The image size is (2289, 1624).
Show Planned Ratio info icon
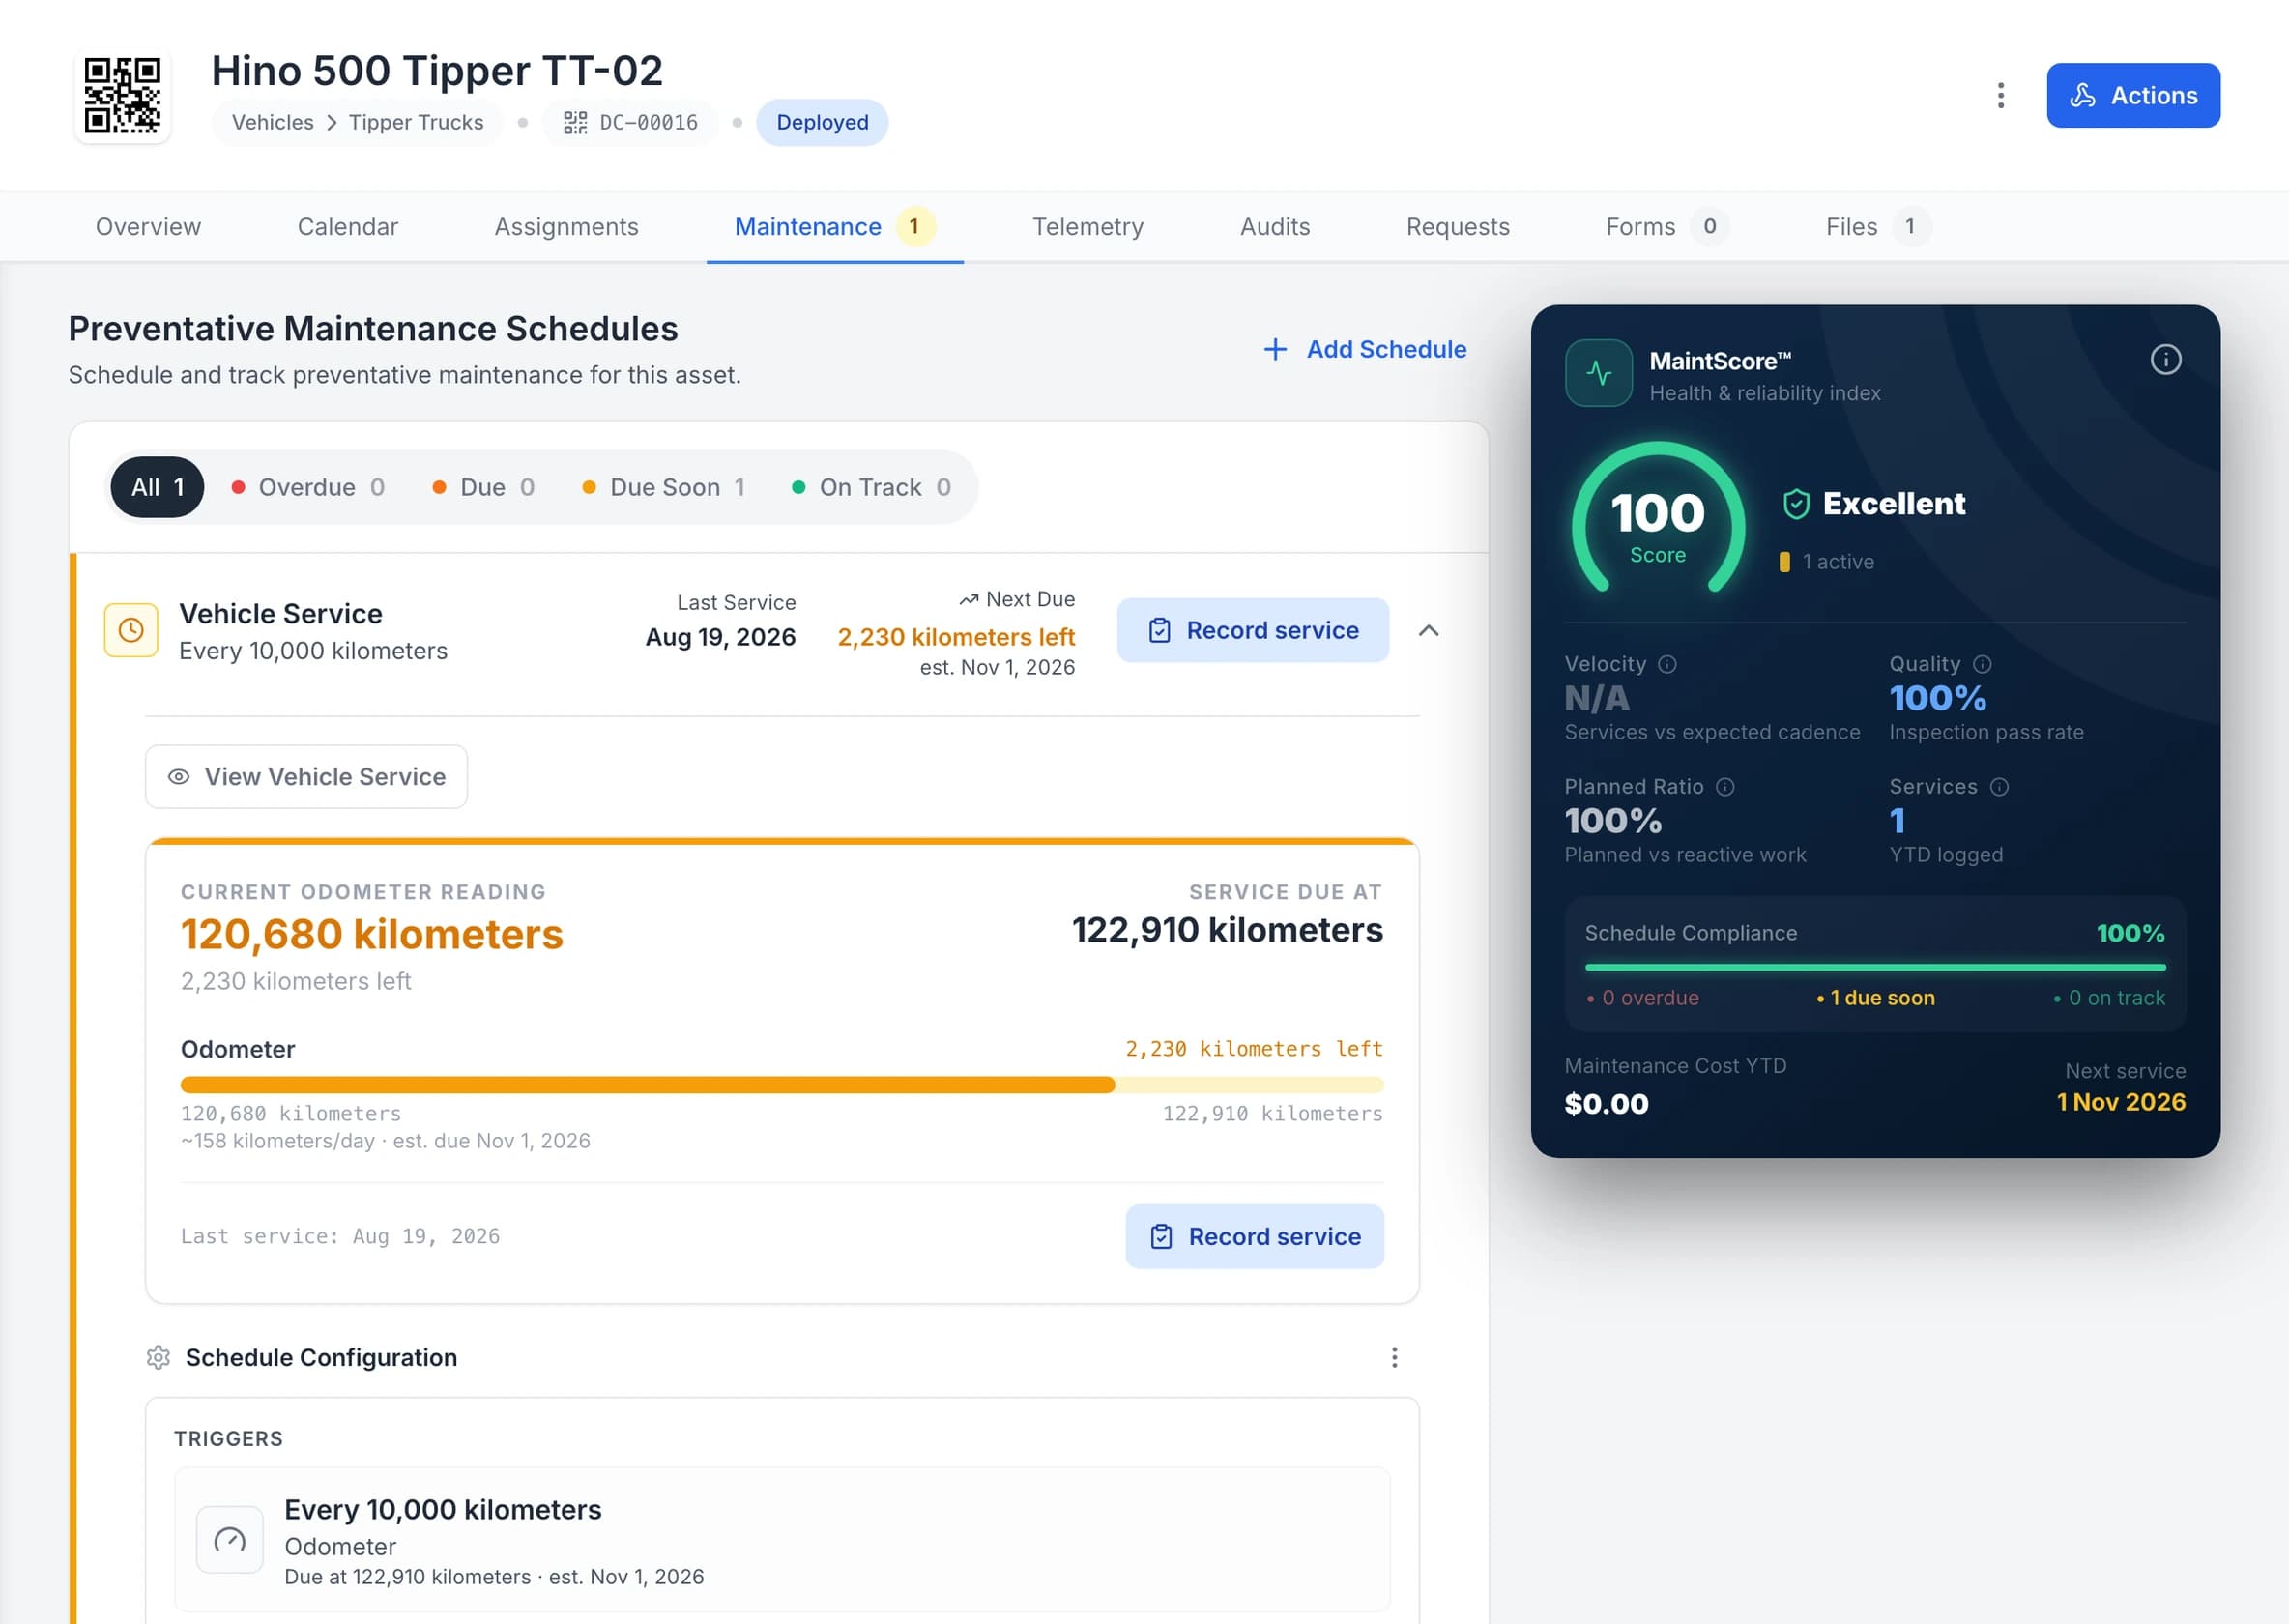(1725, 787)
